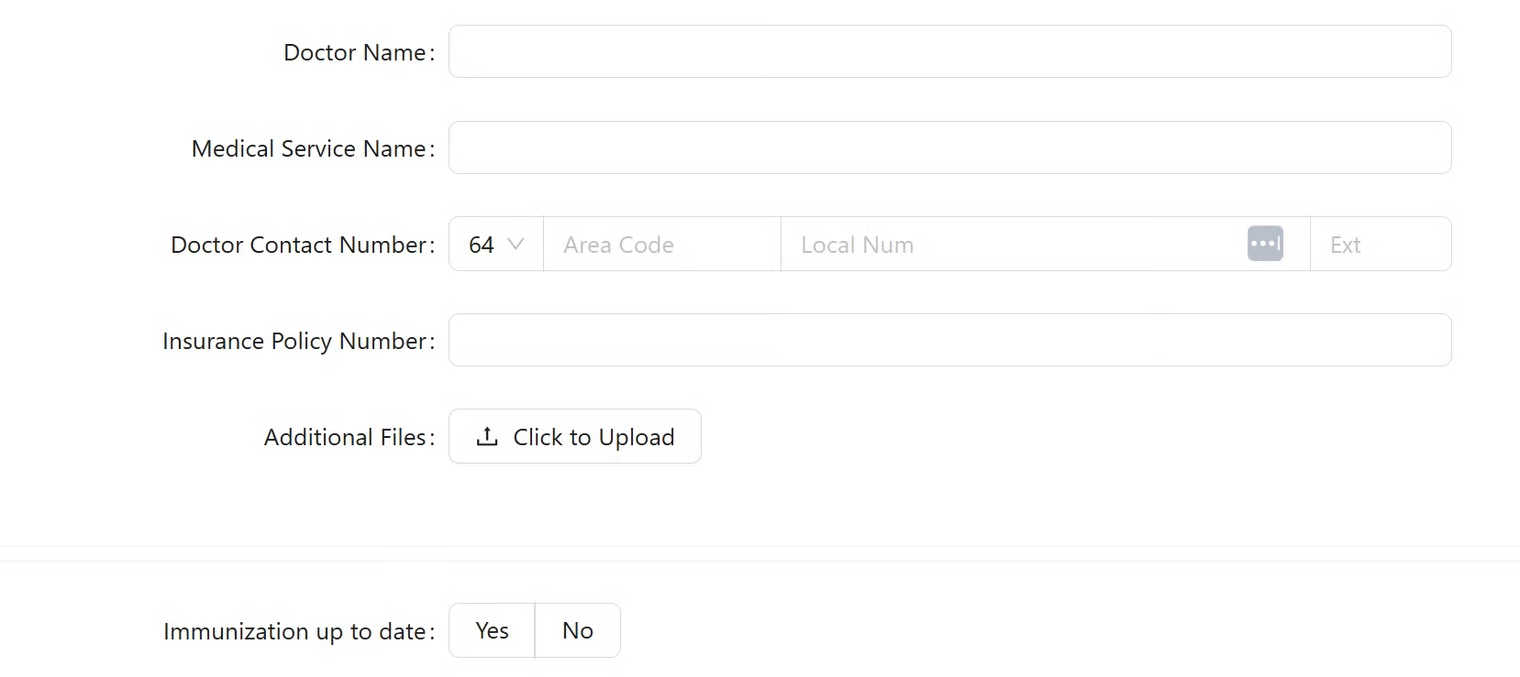Viewport: 1520px width, 677px height.
Task: Click the Immunization up to date label
Action: coord(295,632)
